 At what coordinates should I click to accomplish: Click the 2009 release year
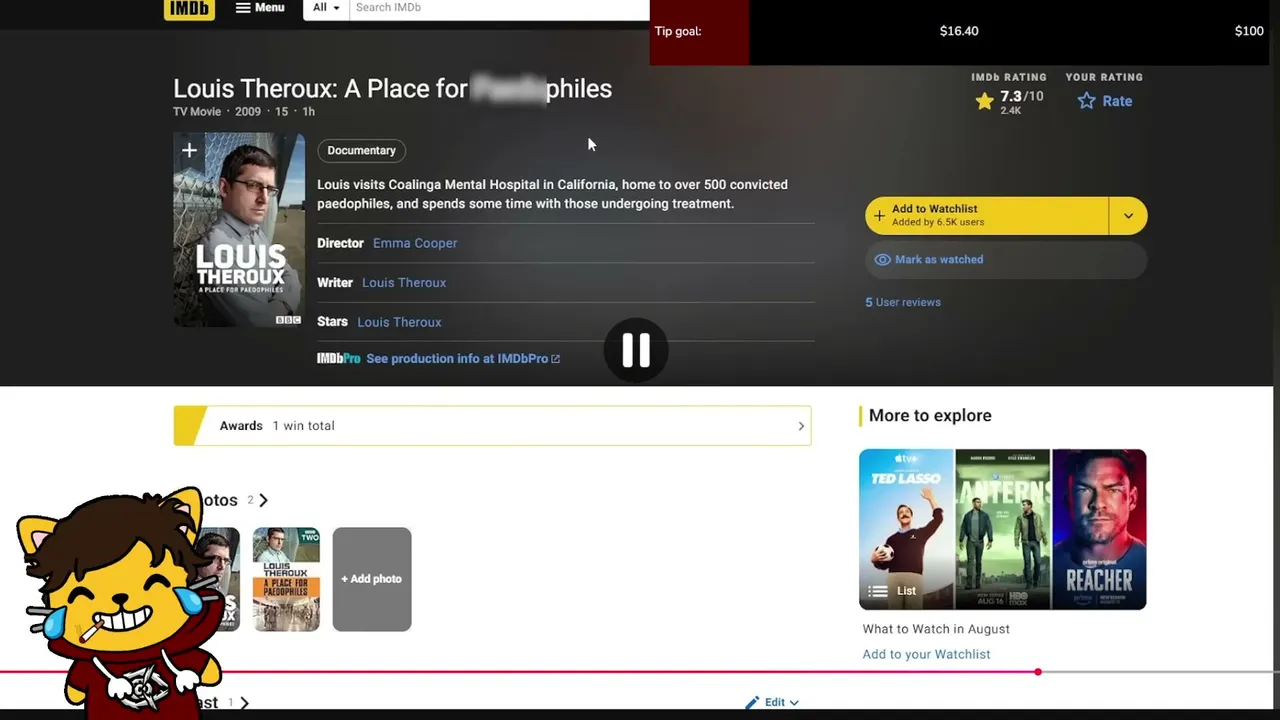[248, 112]
